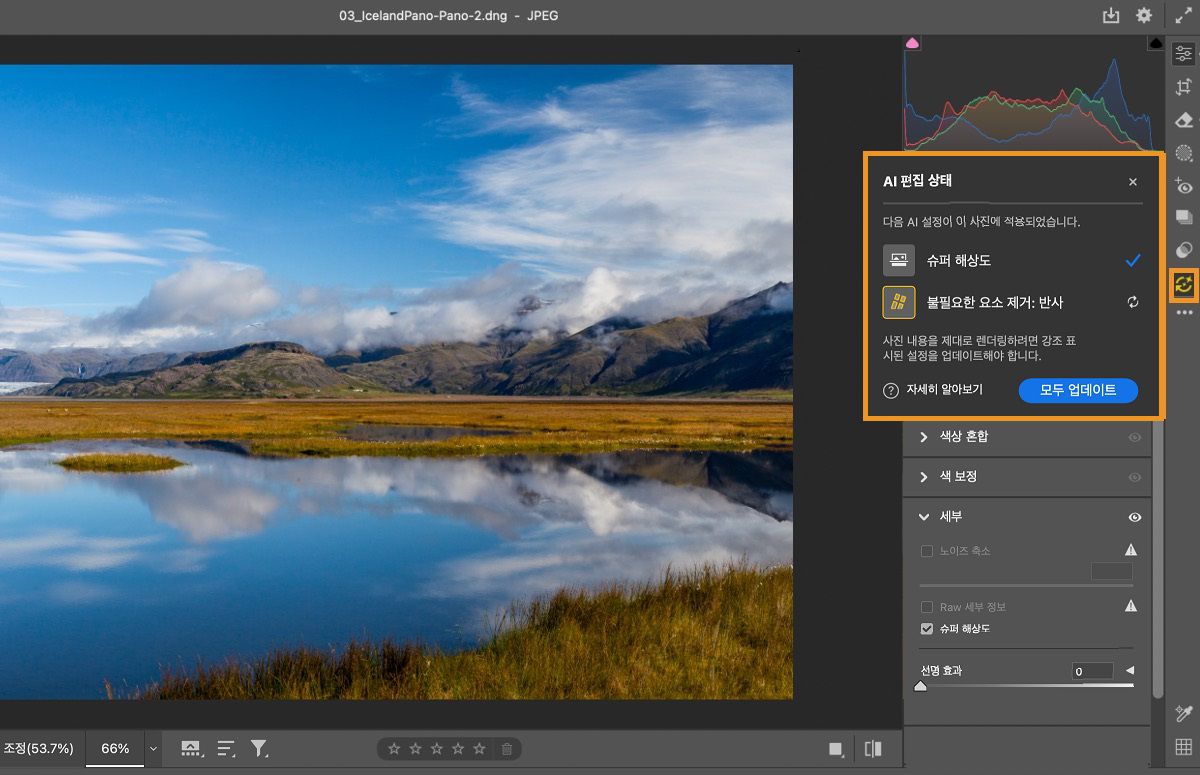Toggle full screen mode arrows
Image resolution: width=1200 pixels, height=775 pixels.
(x=1183, y=16)
